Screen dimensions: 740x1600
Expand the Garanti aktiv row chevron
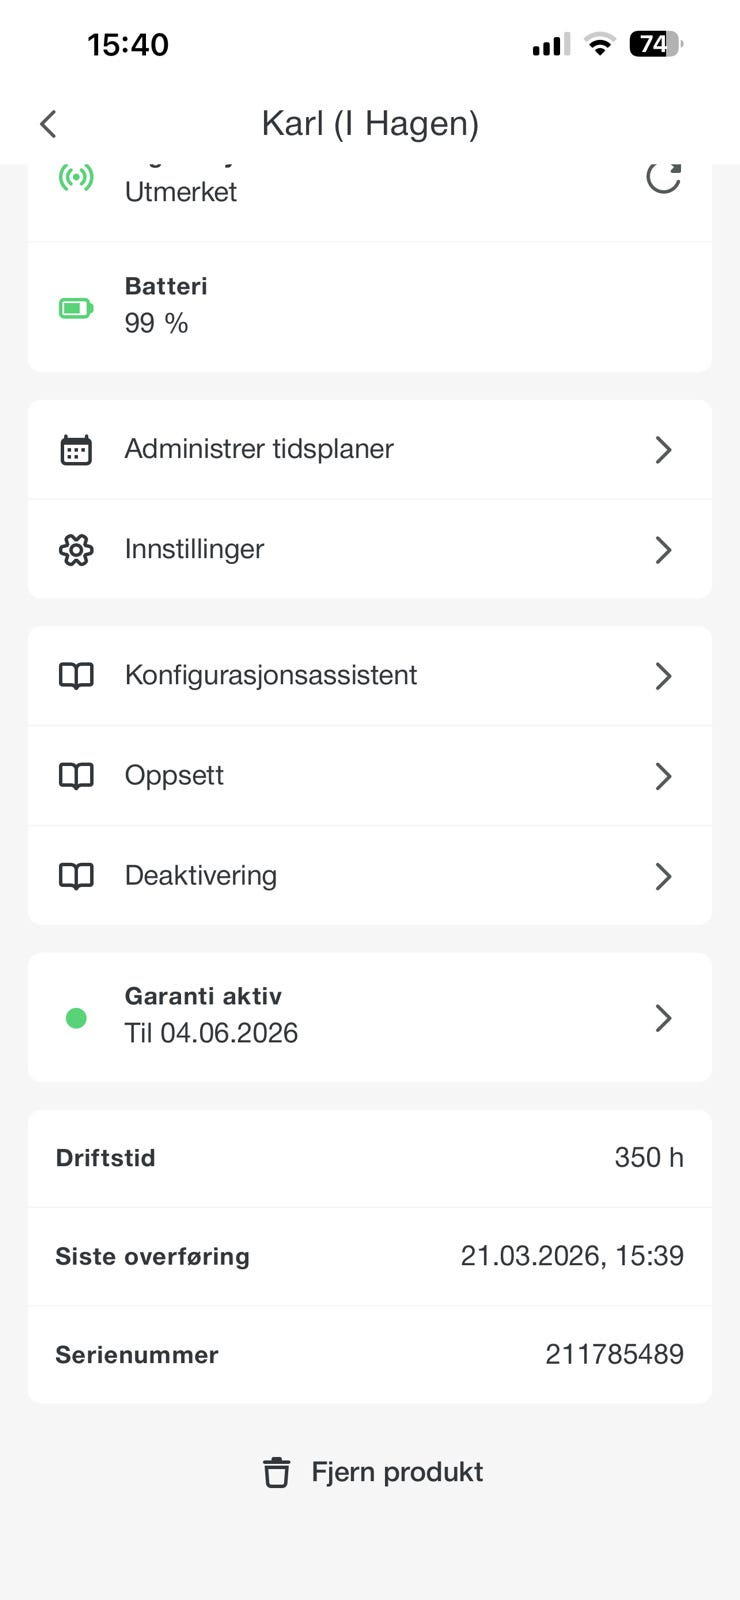[x=663, y=1018]
